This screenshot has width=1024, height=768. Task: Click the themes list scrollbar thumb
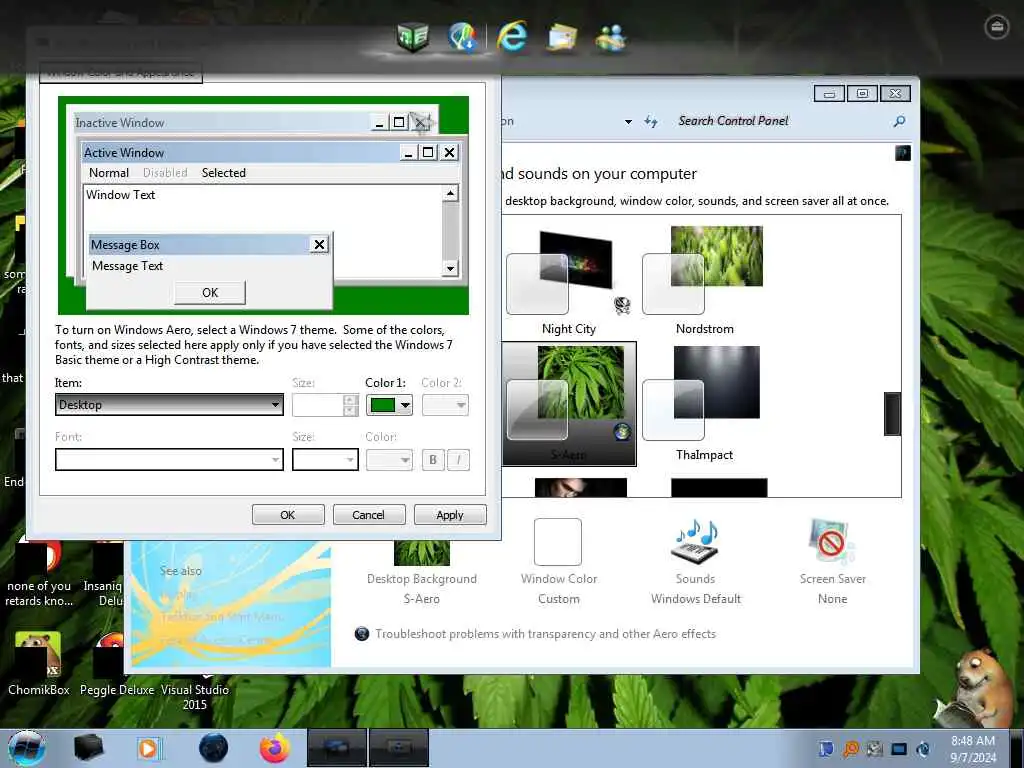(x=892, y=413)
